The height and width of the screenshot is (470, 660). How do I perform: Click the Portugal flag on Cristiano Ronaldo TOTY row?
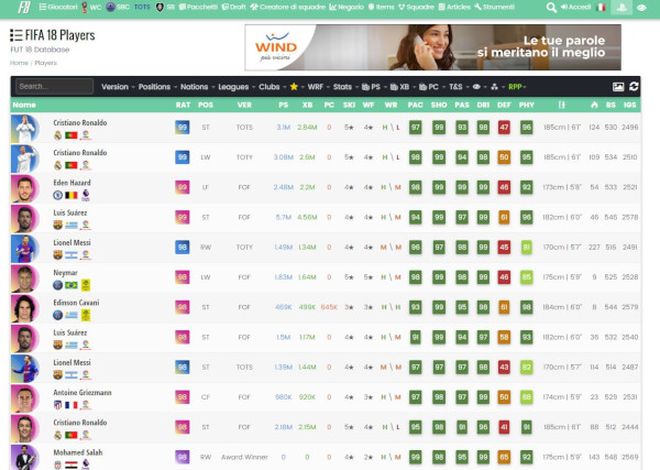71,165
